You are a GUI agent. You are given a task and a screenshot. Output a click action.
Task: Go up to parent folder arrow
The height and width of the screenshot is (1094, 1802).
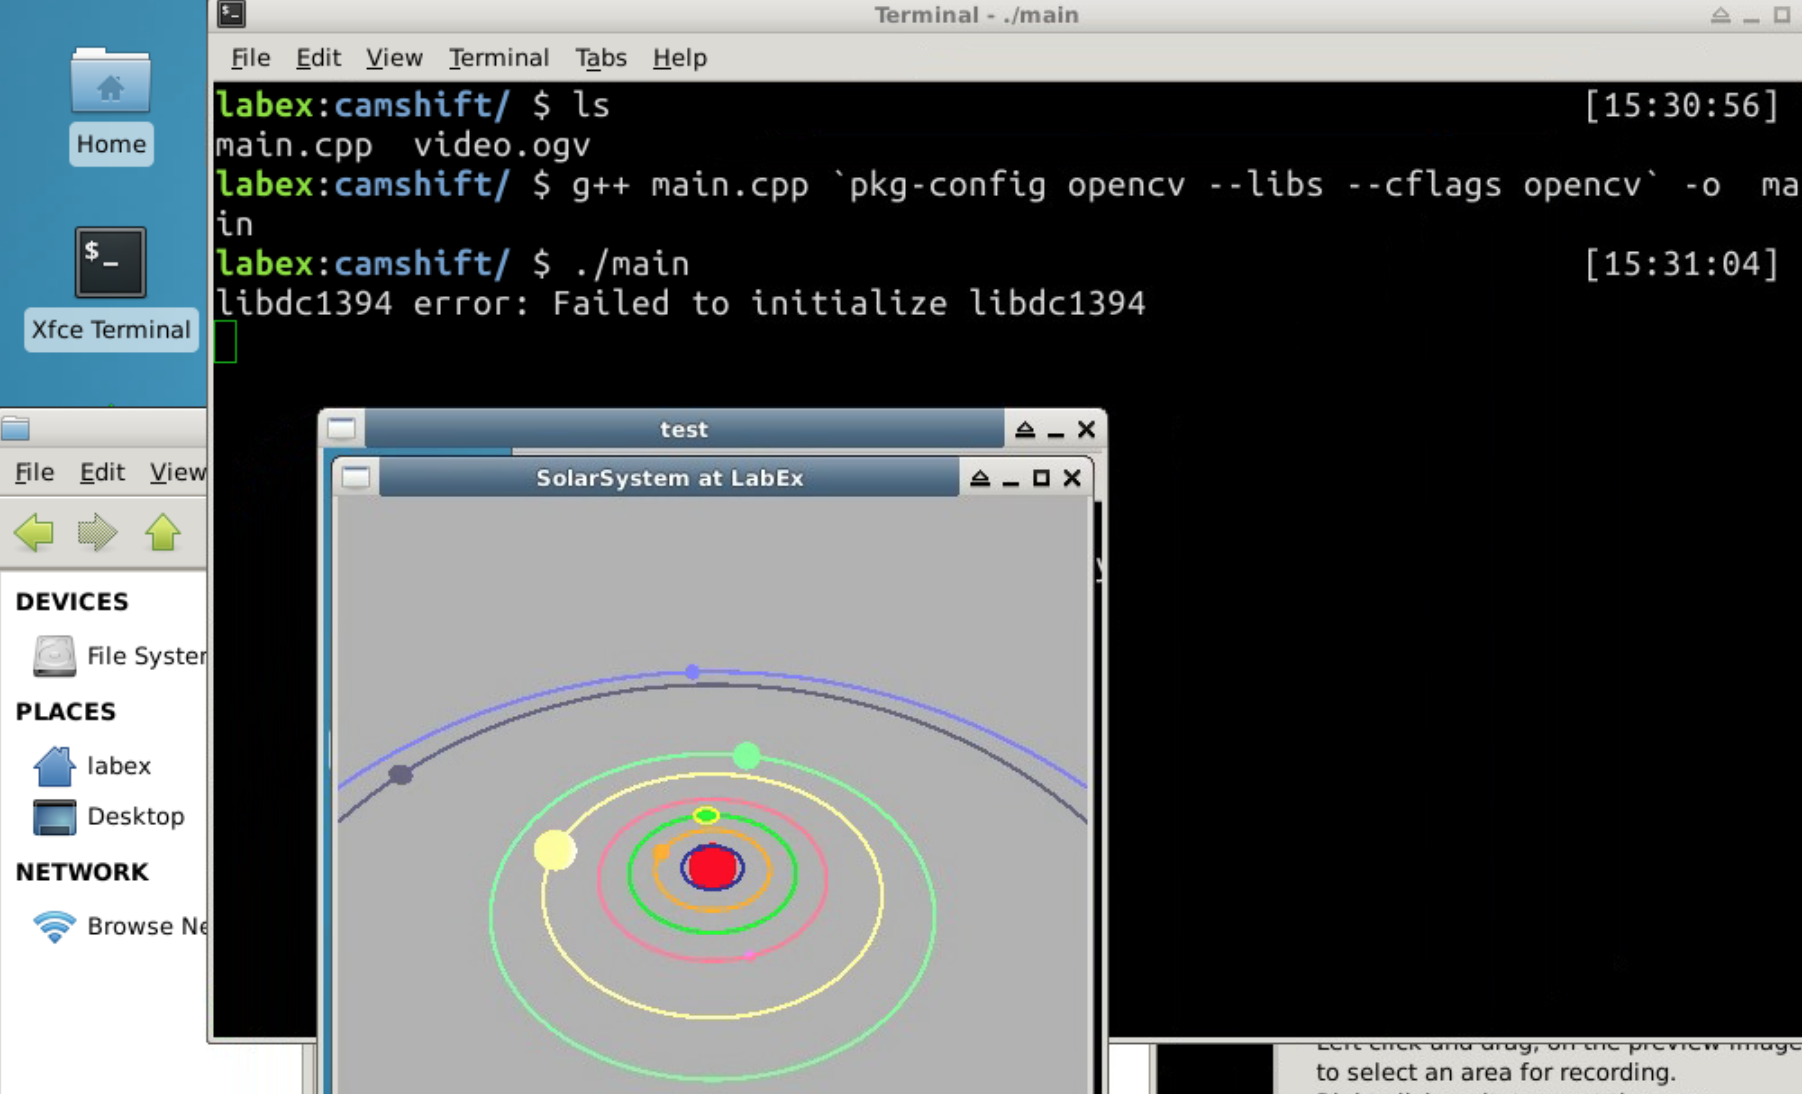point(163,532)
